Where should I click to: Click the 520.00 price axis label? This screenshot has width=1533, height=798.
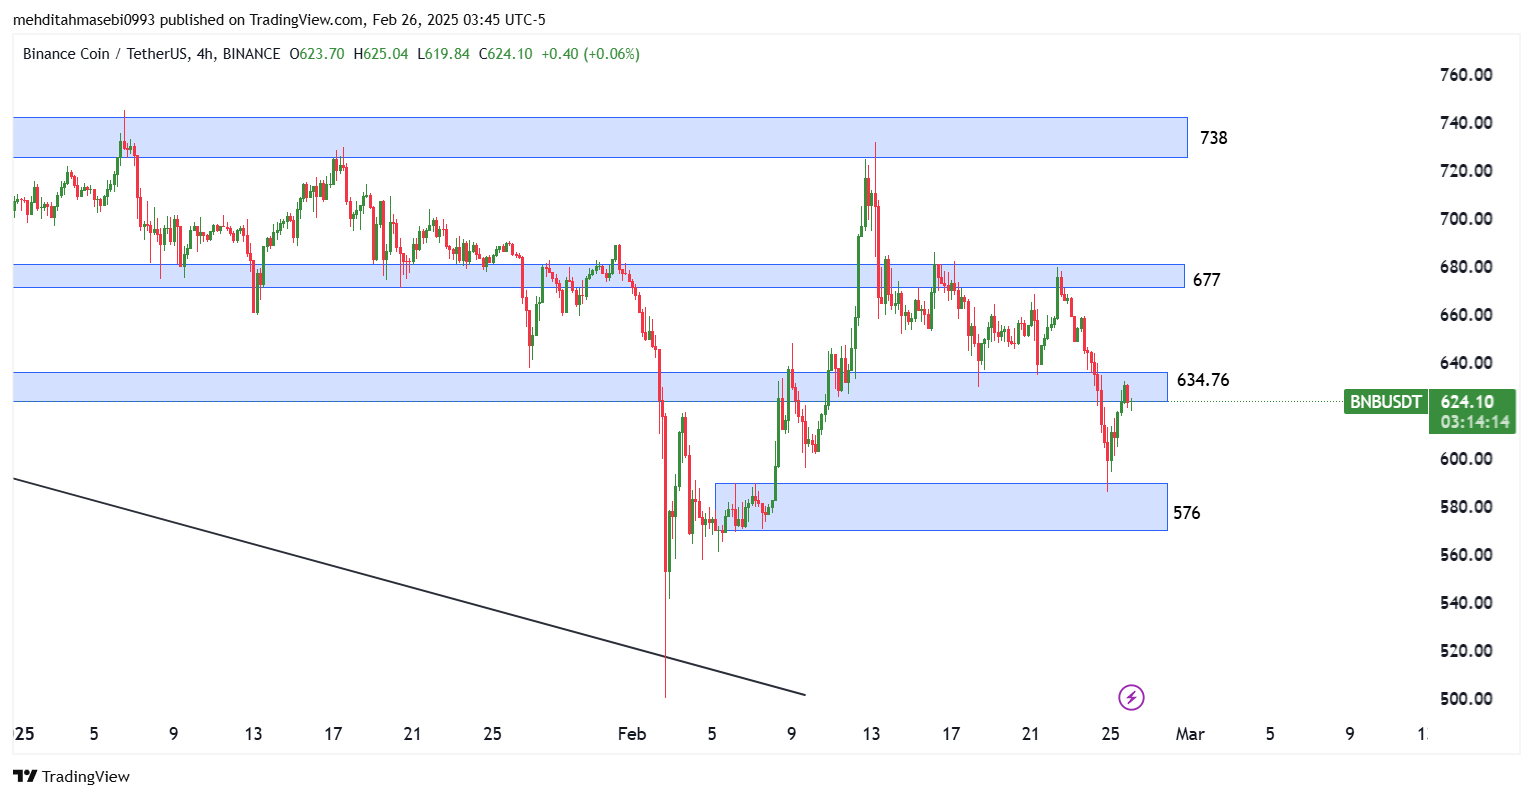(1466, 651)
